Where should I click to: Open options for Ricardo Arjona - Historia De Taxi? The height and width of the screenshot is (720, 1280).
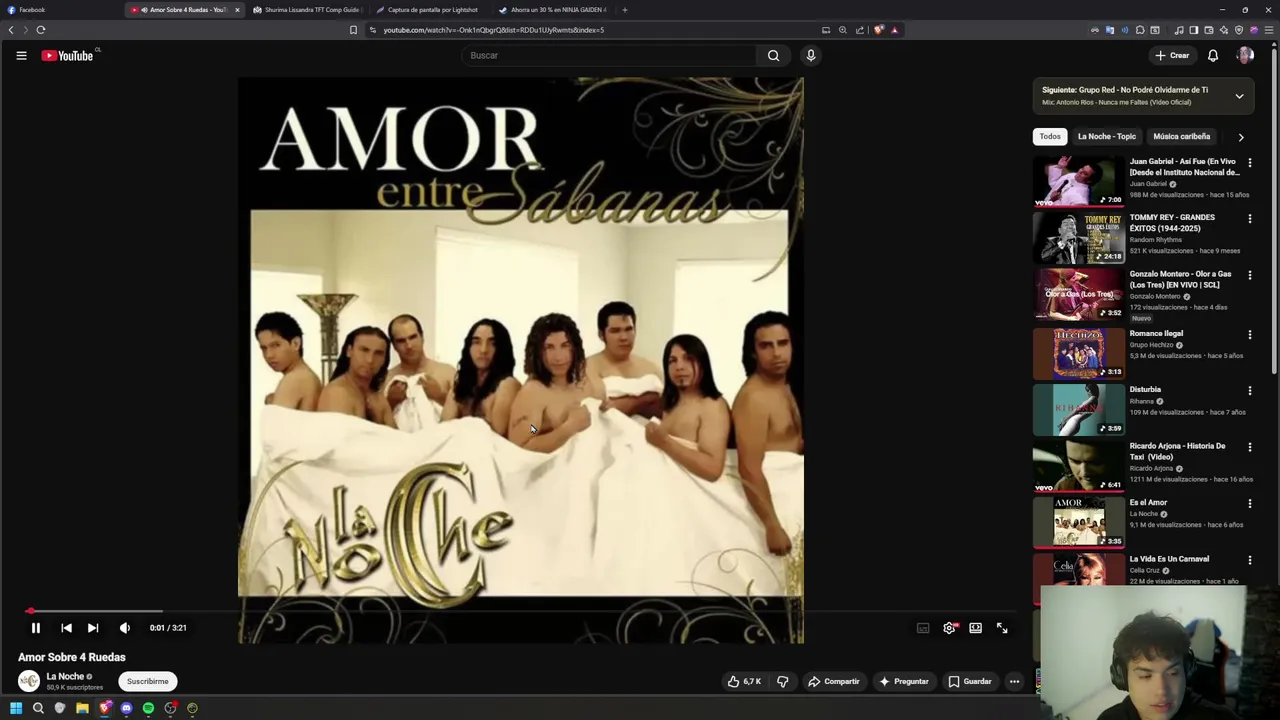pos(1249,447)
